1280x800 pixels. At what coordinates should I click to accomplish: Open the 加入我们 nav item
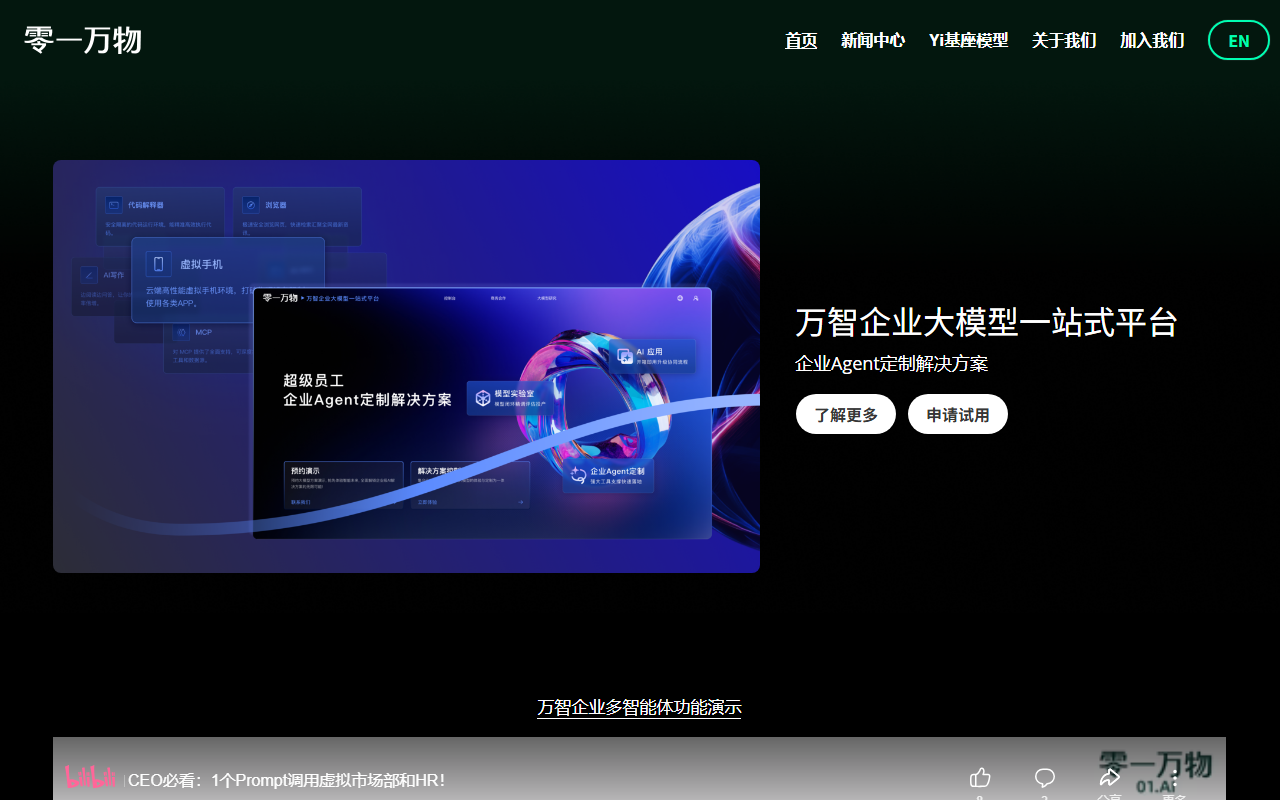(x=1152, y=41)
